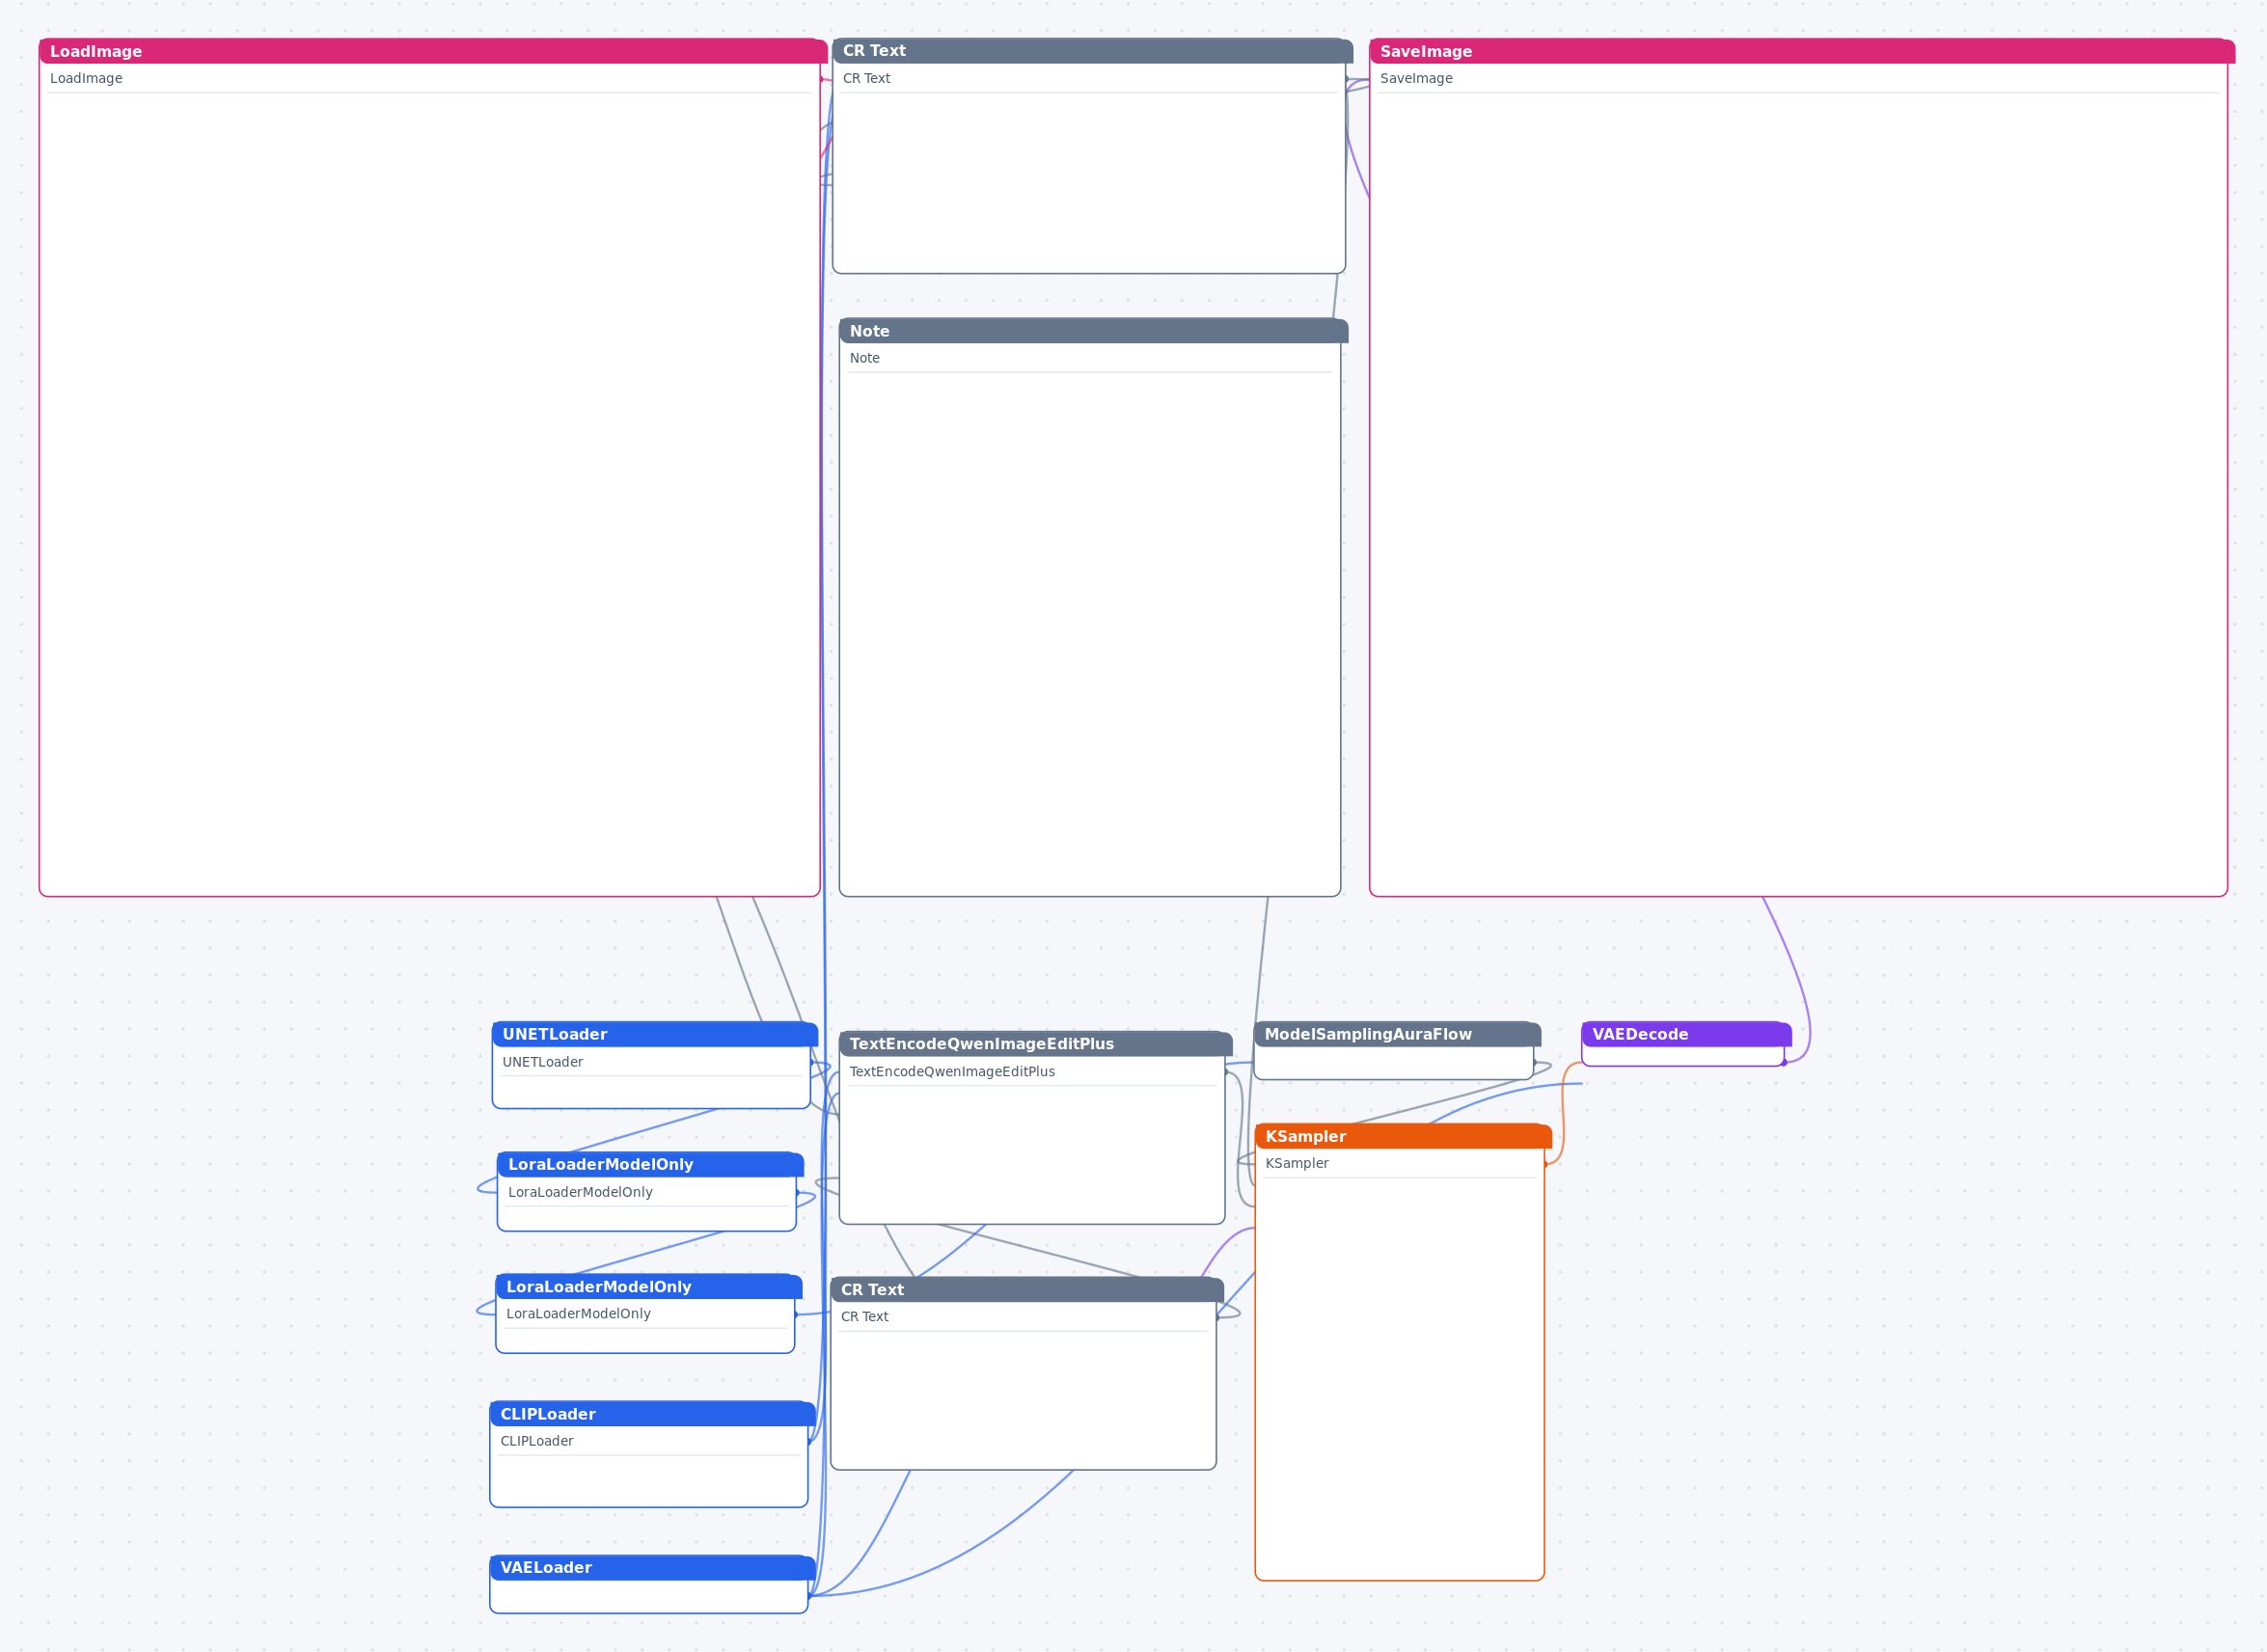Image resolution: width=2267 pixels, height=1652 pixels.
Task: Click the 'LoadImage' label inside node body
Action: [86, 78]
